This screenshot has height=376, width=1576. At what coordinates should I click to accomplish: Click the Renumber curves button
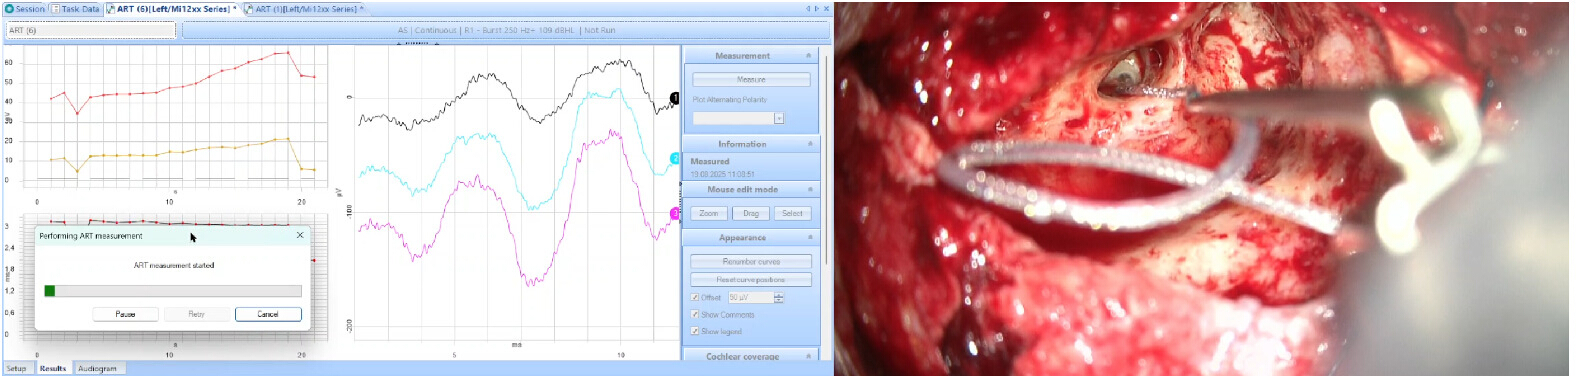click(x=751, y=262)
